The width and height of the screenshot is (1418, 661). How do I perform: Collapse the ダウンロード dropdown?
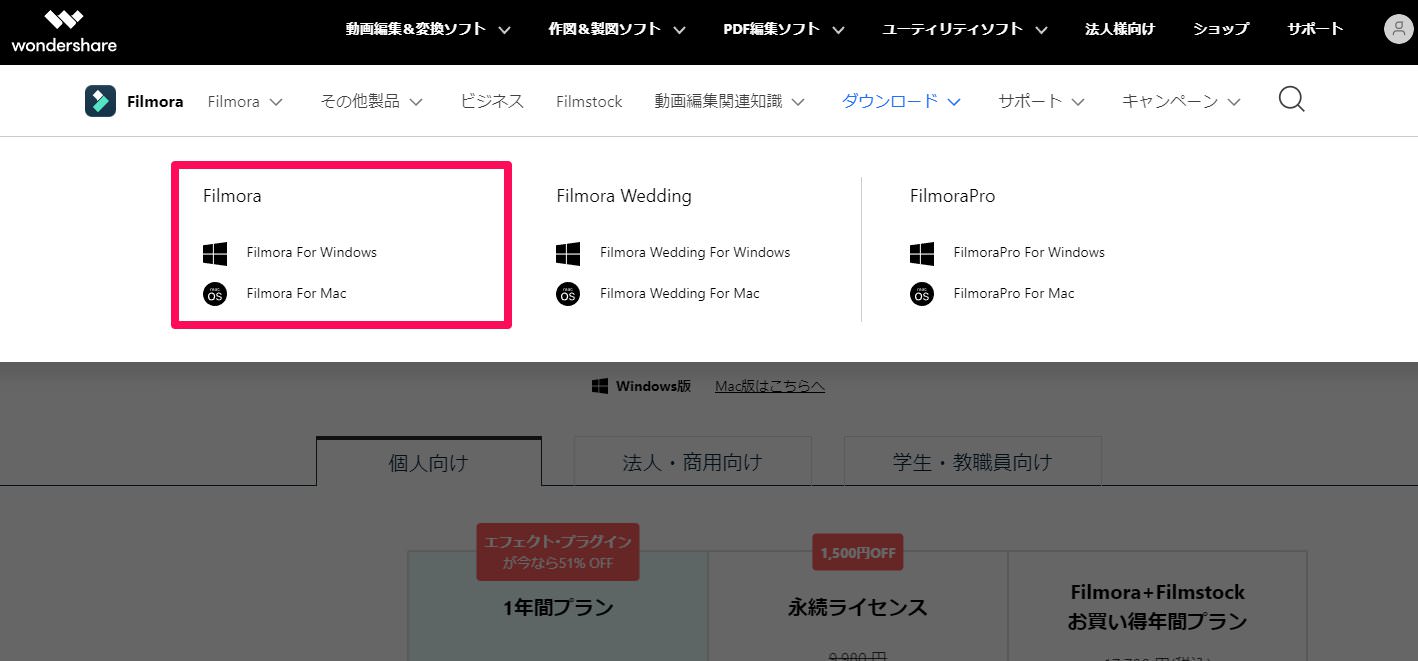(901, 101)
